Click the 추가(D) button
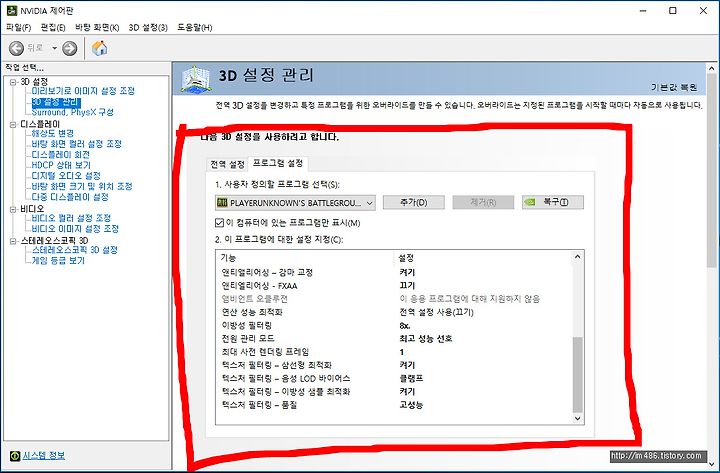The width and height of the screenshot is (720, 473). [414, 202]
